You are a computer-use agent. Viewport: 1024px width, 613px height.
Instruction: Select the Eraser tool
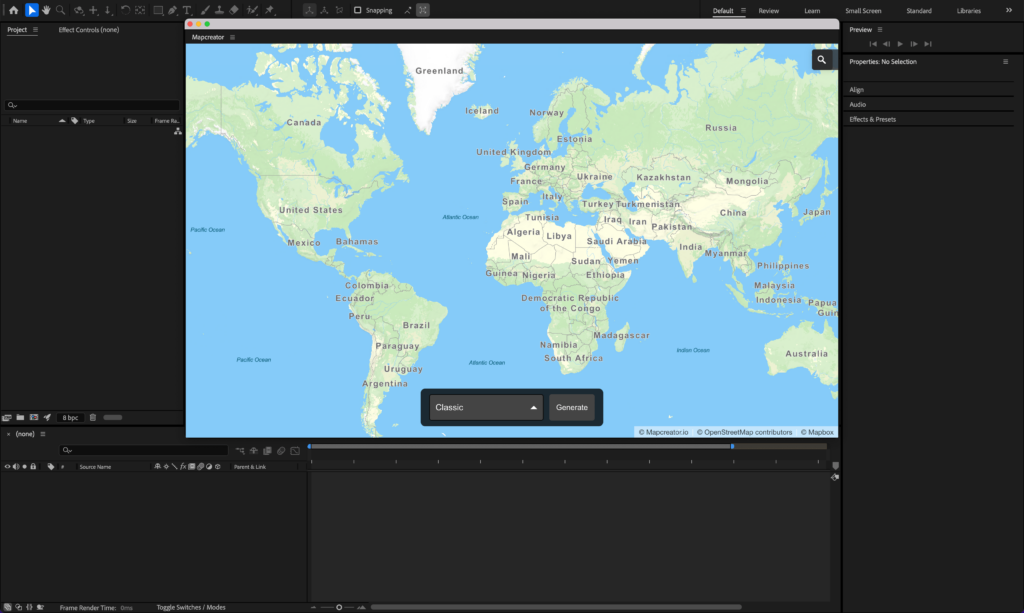[234, 10]
